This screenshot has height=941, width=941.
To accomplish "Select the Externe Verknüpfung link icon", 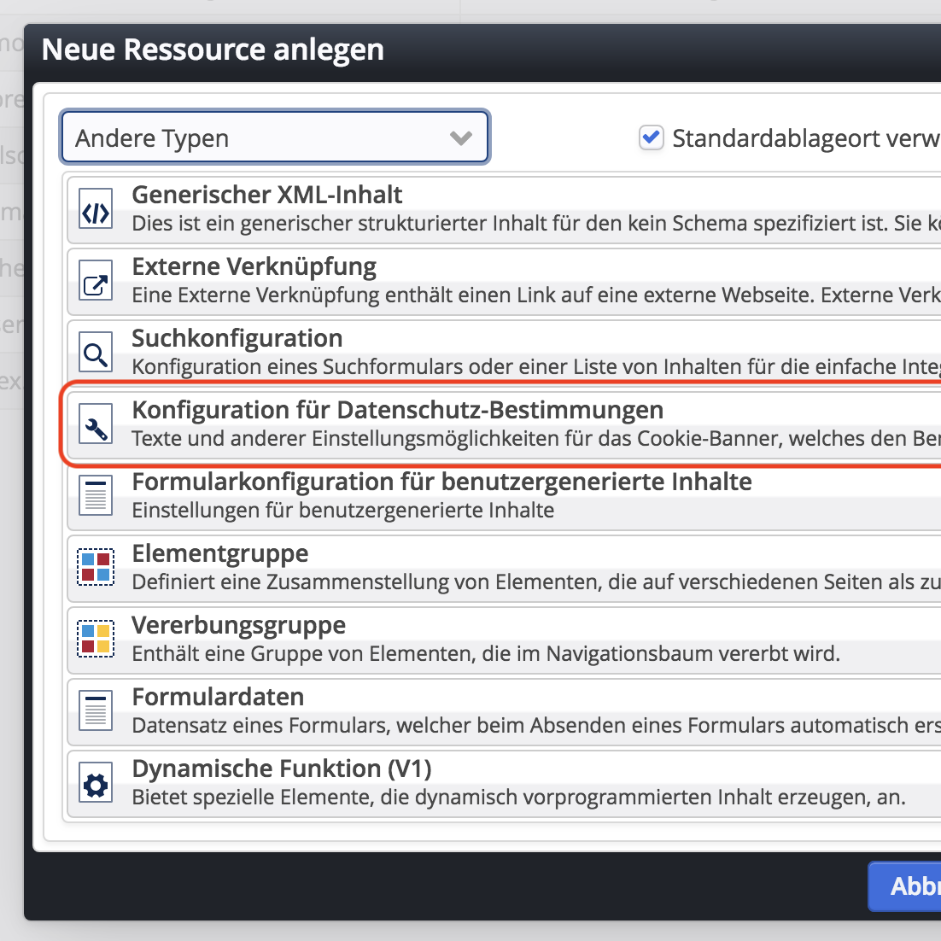I will 95,281.
